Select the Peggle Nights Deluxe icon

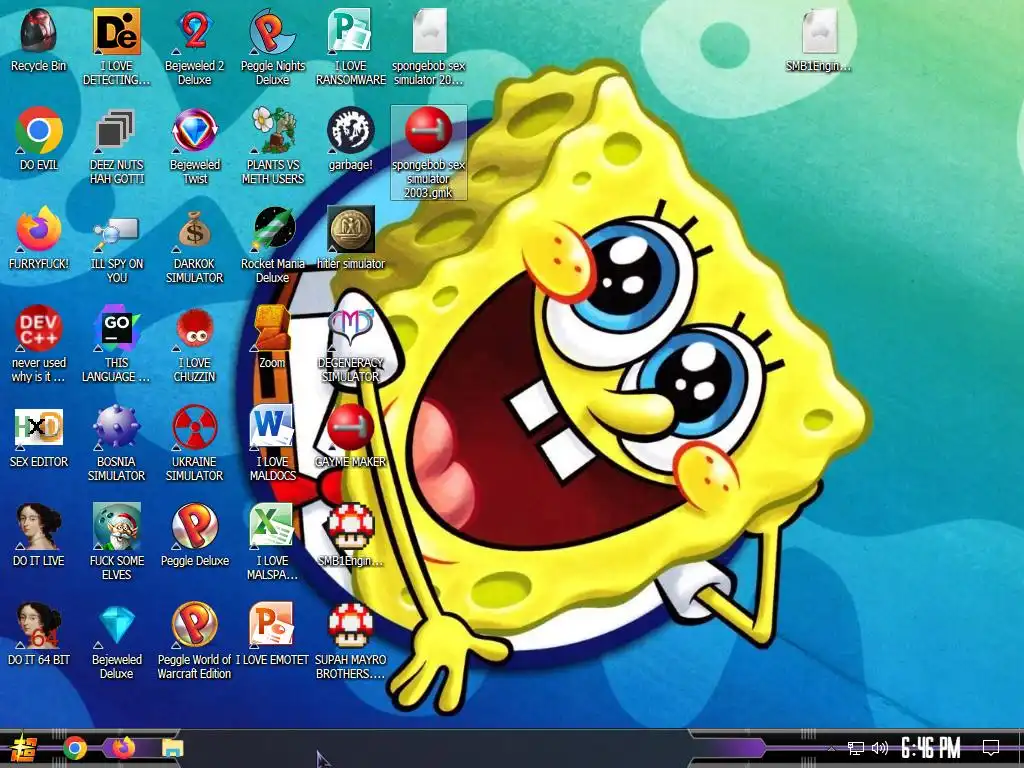point(272,31)
